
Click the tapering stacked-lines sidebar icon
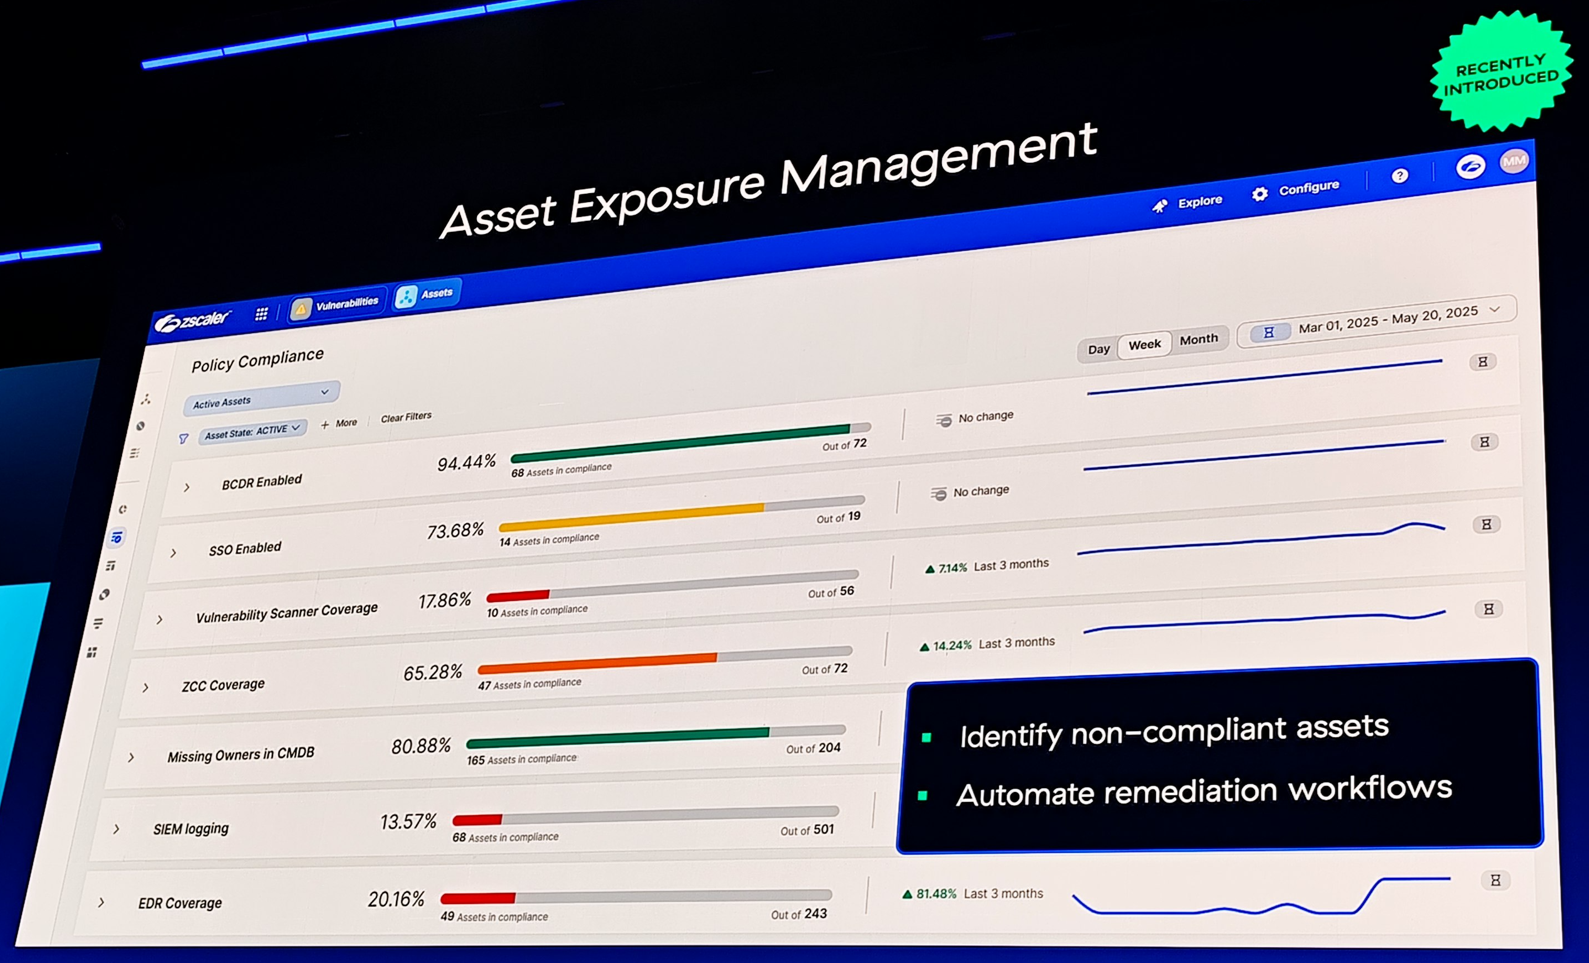98,623
